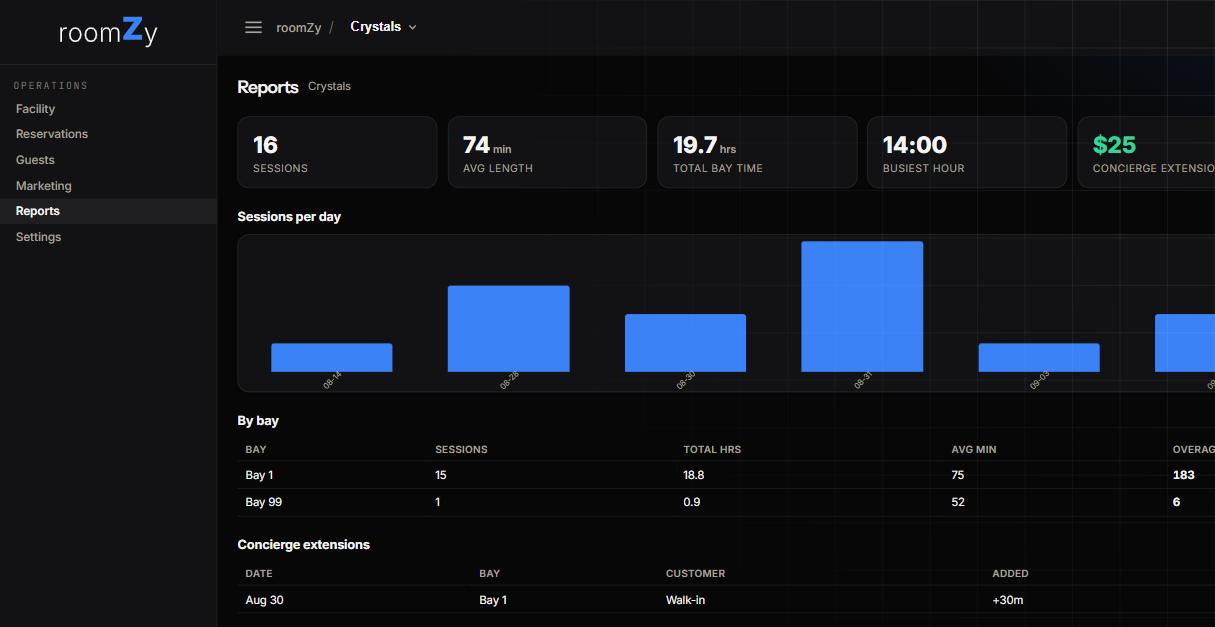1215x627 pixels.
Task: Click the 14:00 Busiest Hour card
Action: (967, 152)
